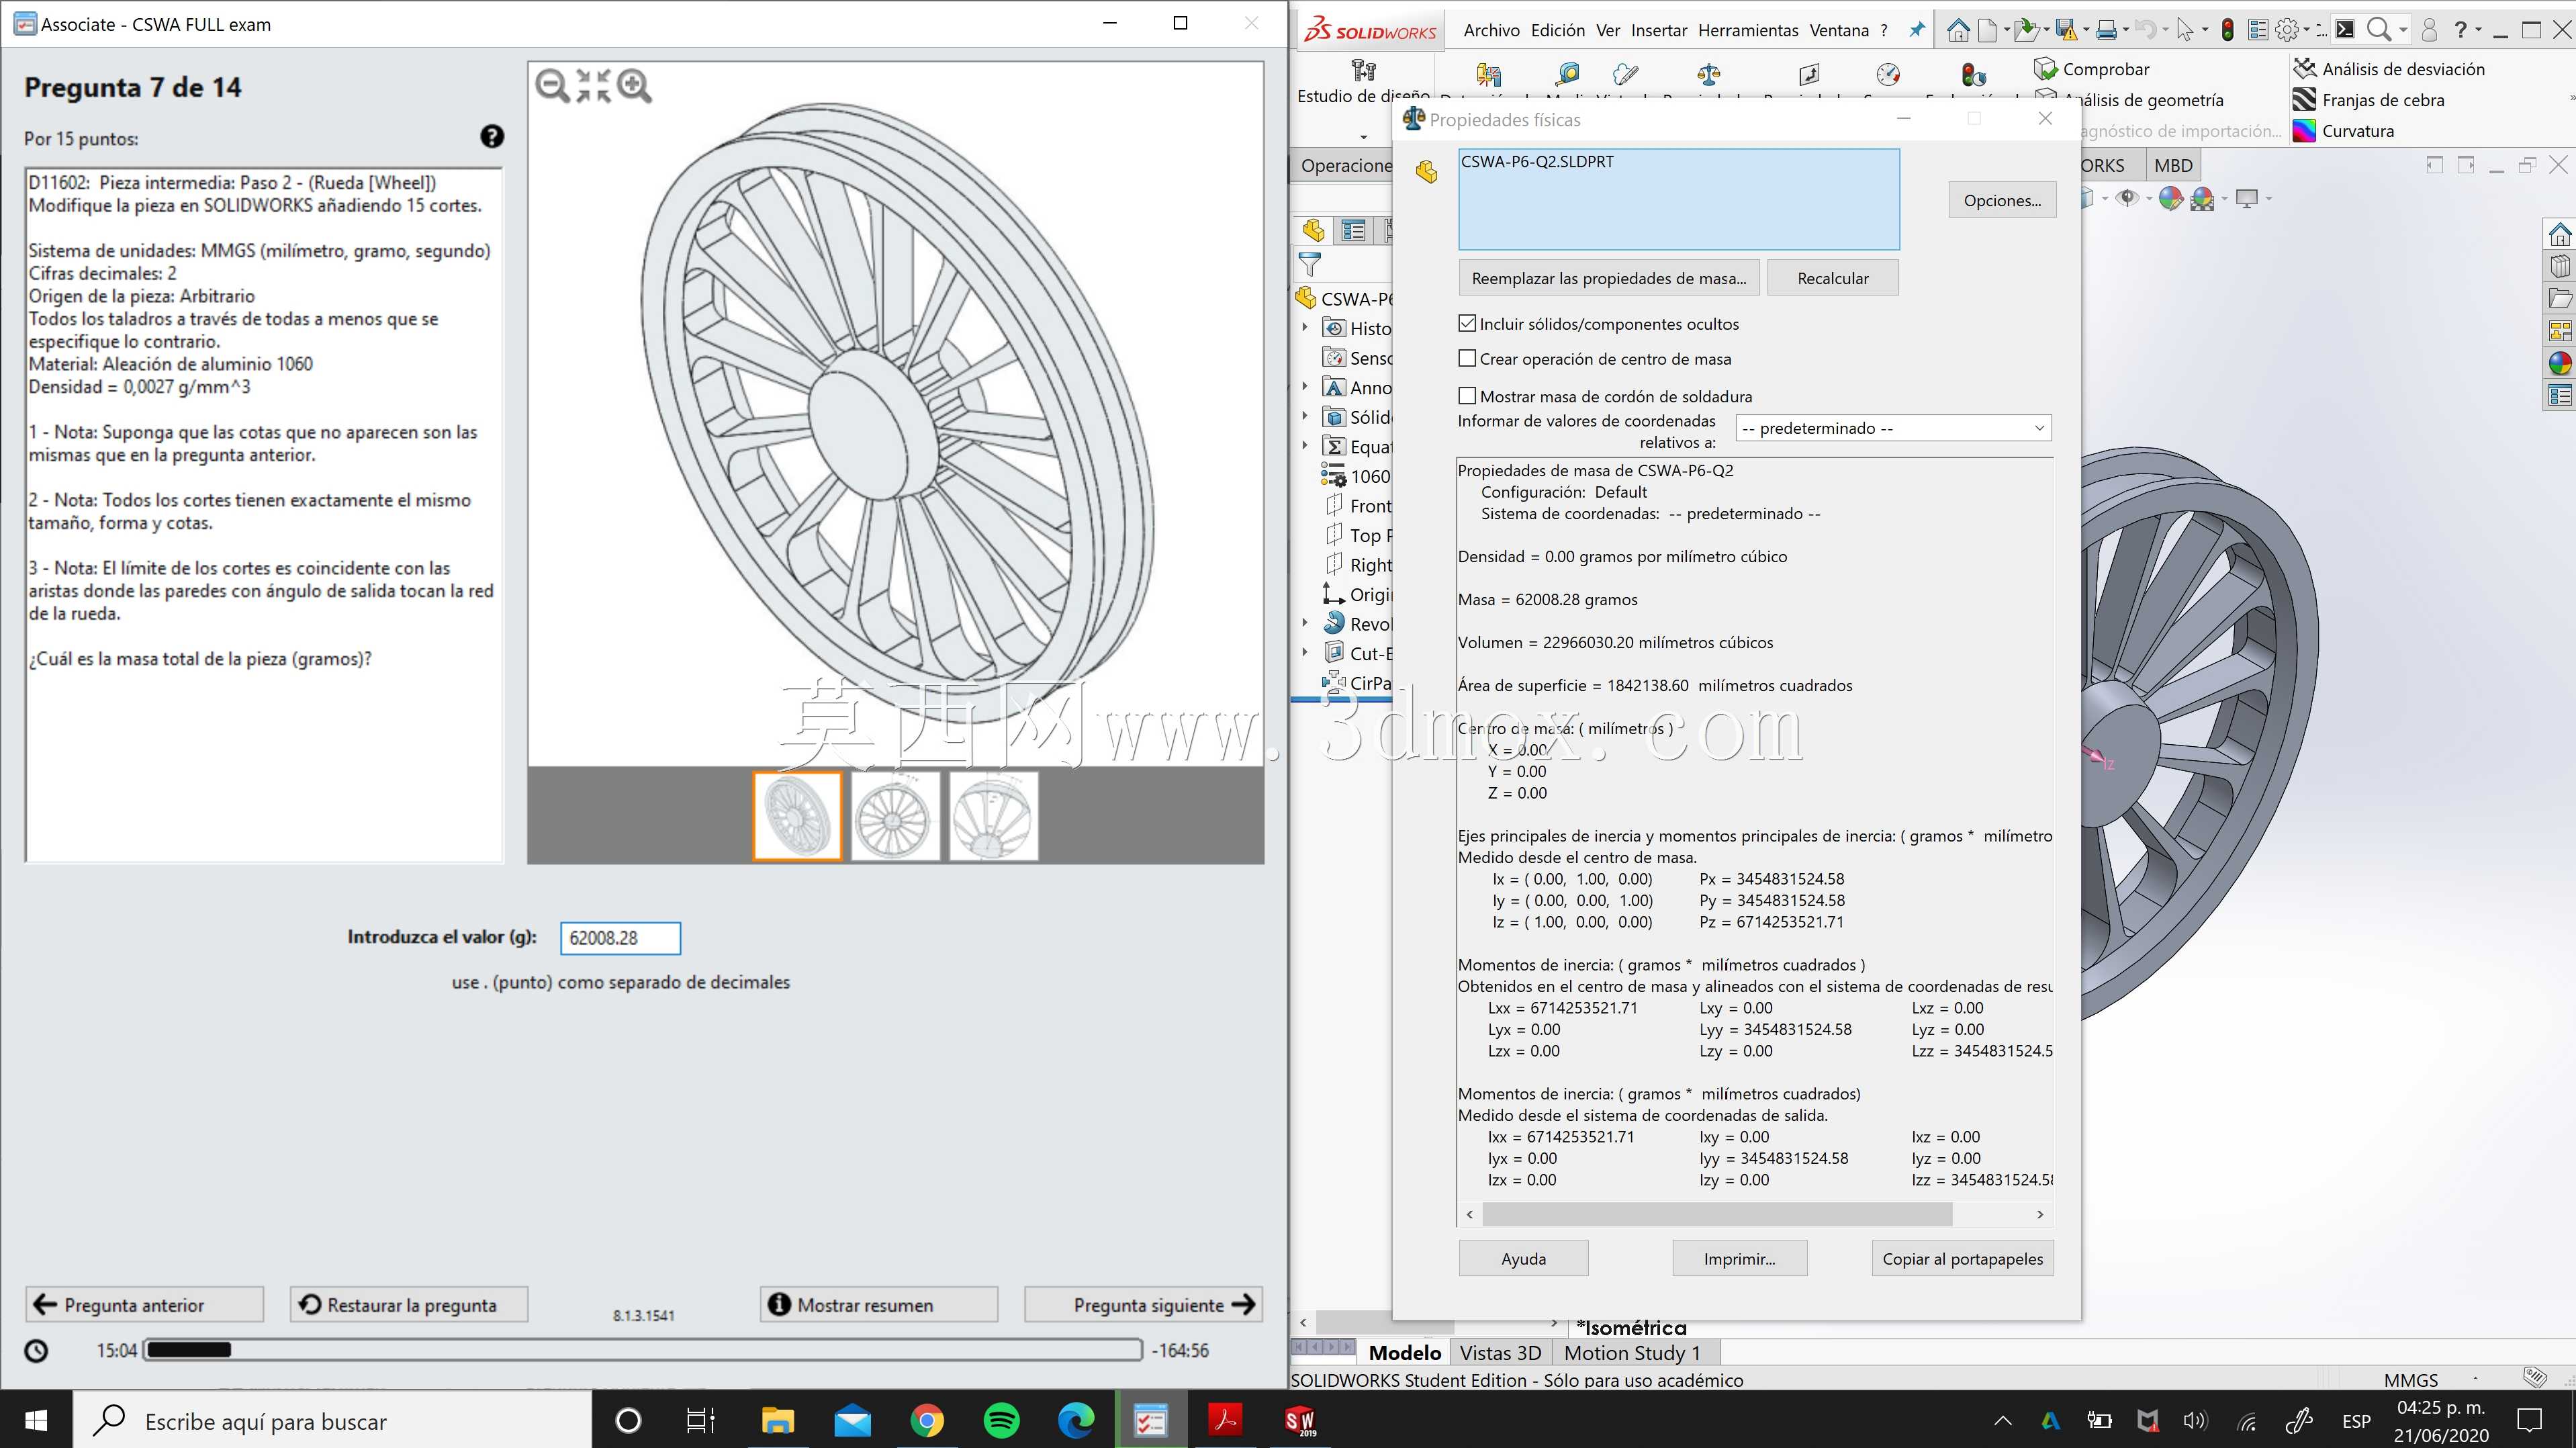Open the Opciones... button
The height and width of the screenshot is (1448, 2576).
2002,200
